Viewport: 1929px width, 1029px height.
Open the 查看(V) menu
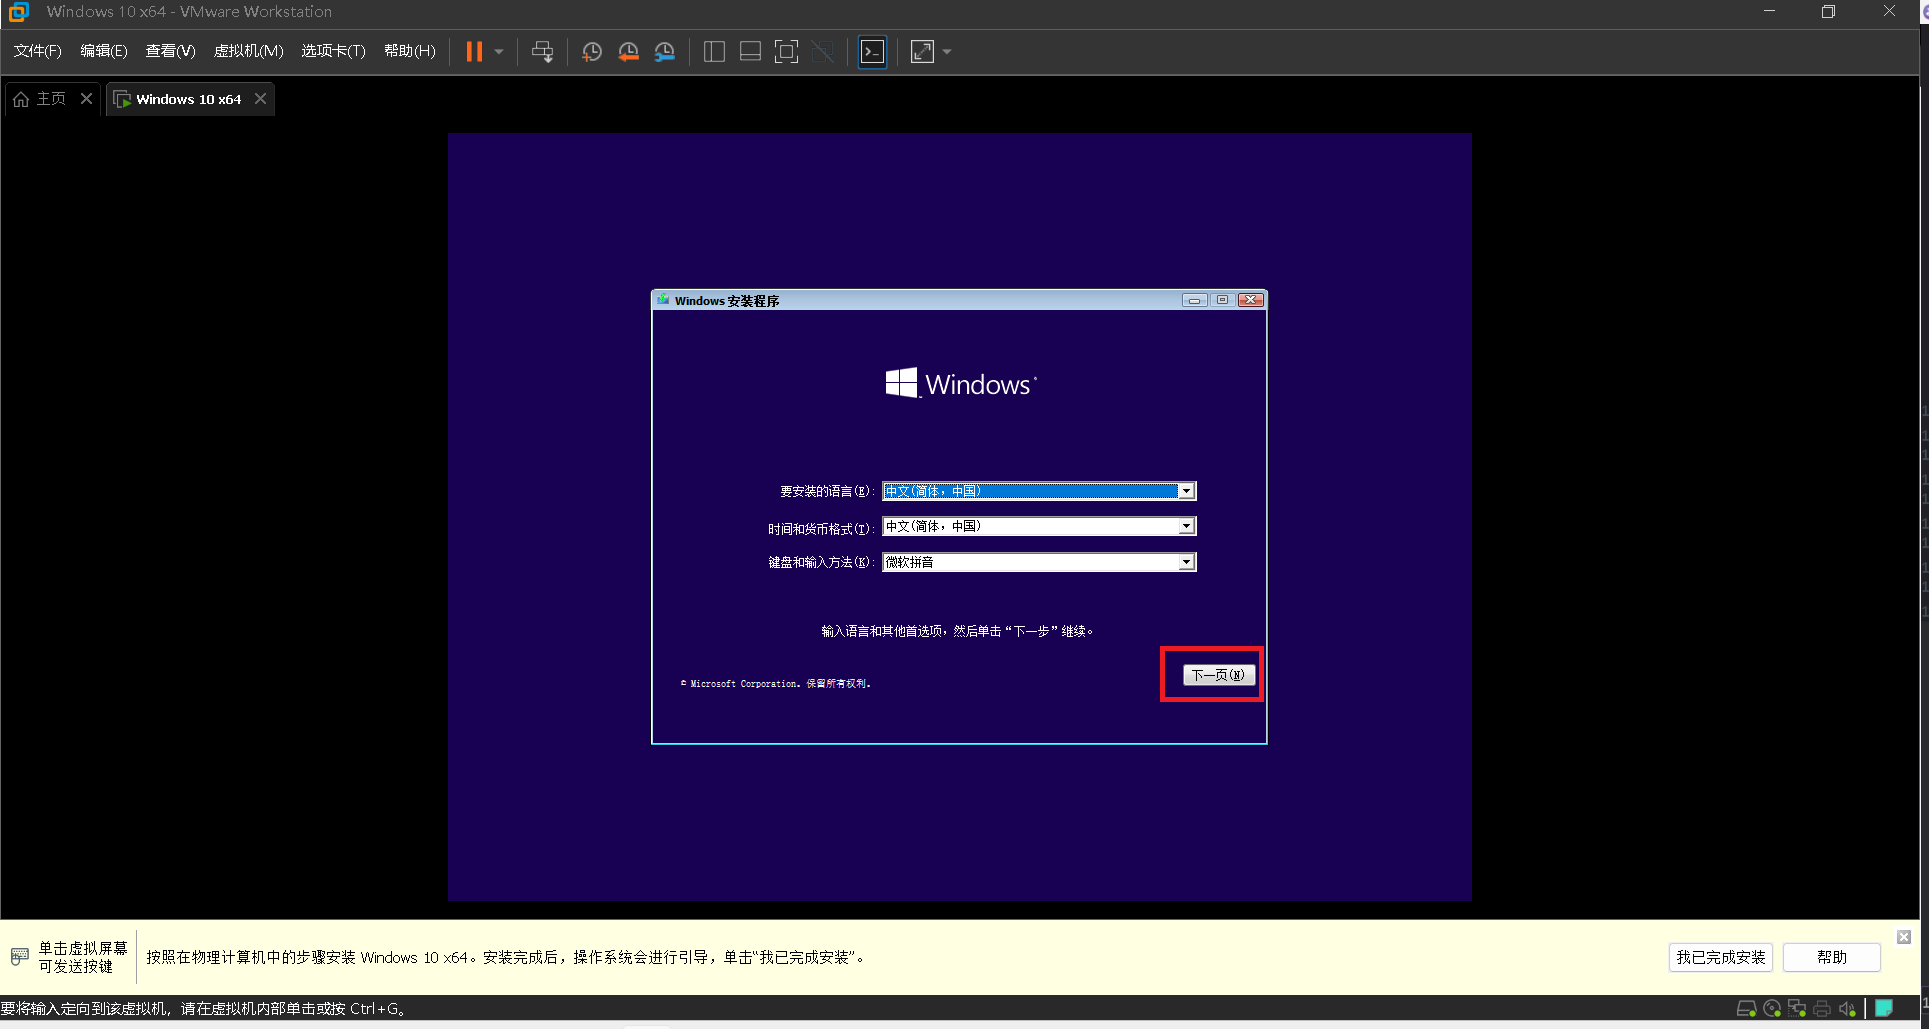pos(170,51)
